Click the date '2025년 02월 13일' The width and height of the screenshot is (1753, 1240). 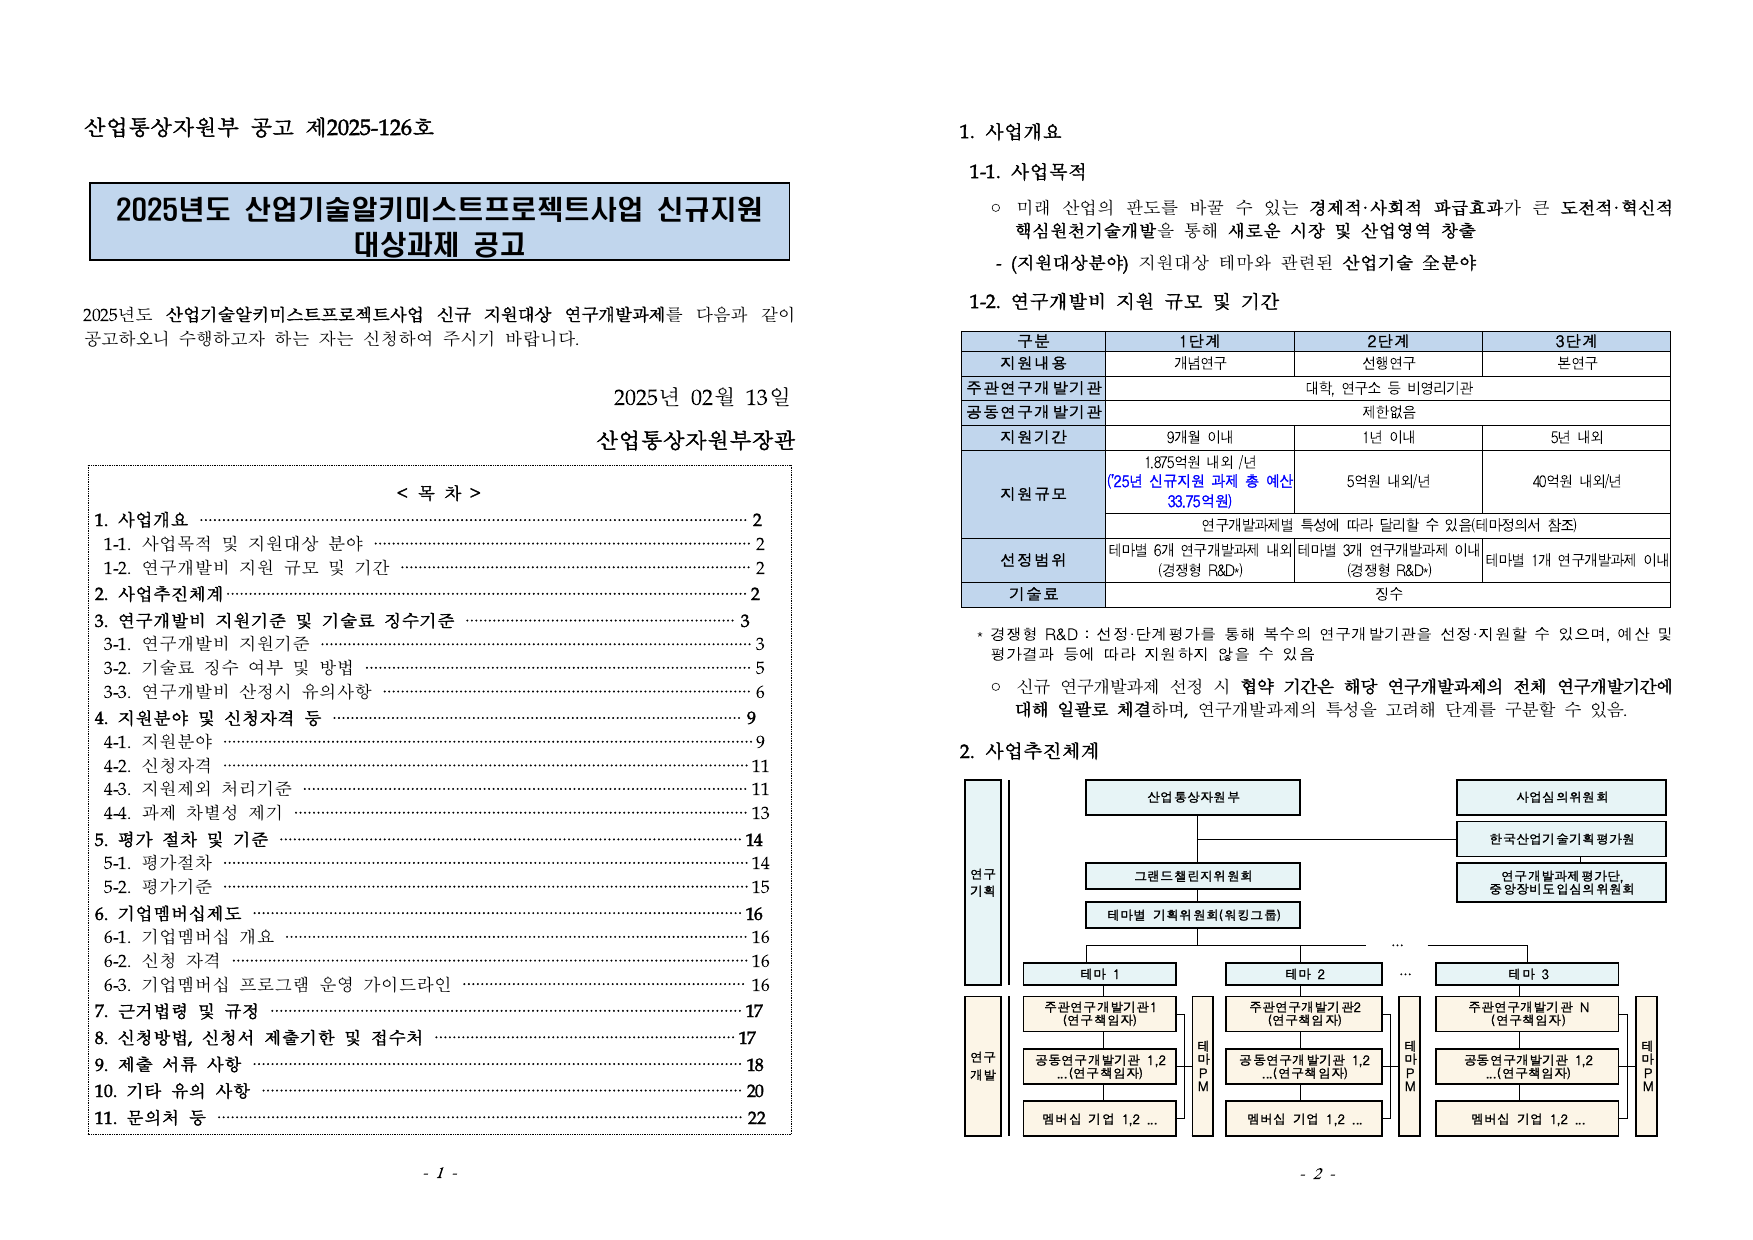701,398
